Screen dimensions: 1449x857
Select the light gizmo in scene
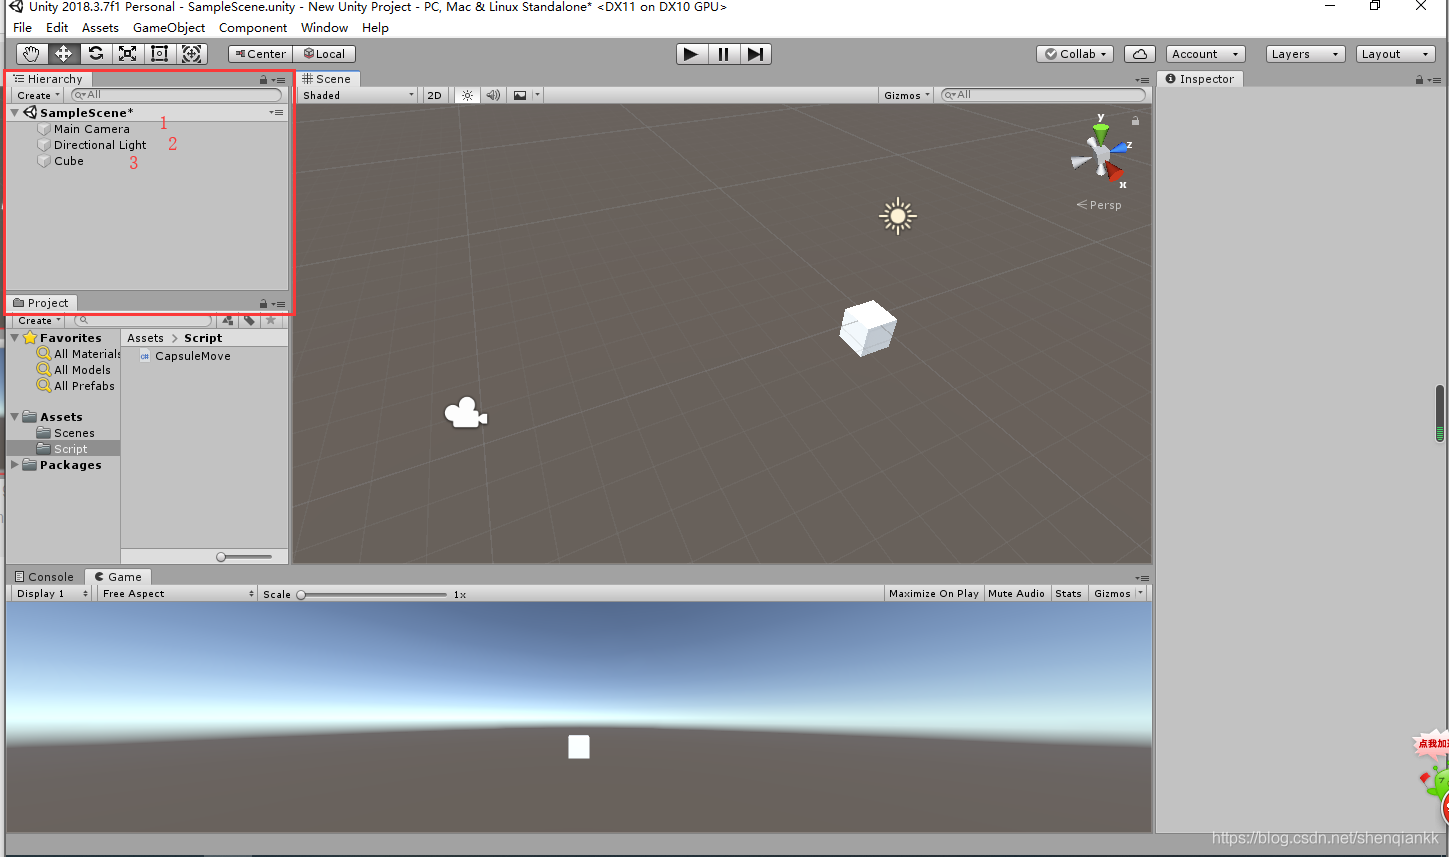[x=897, y=216]
